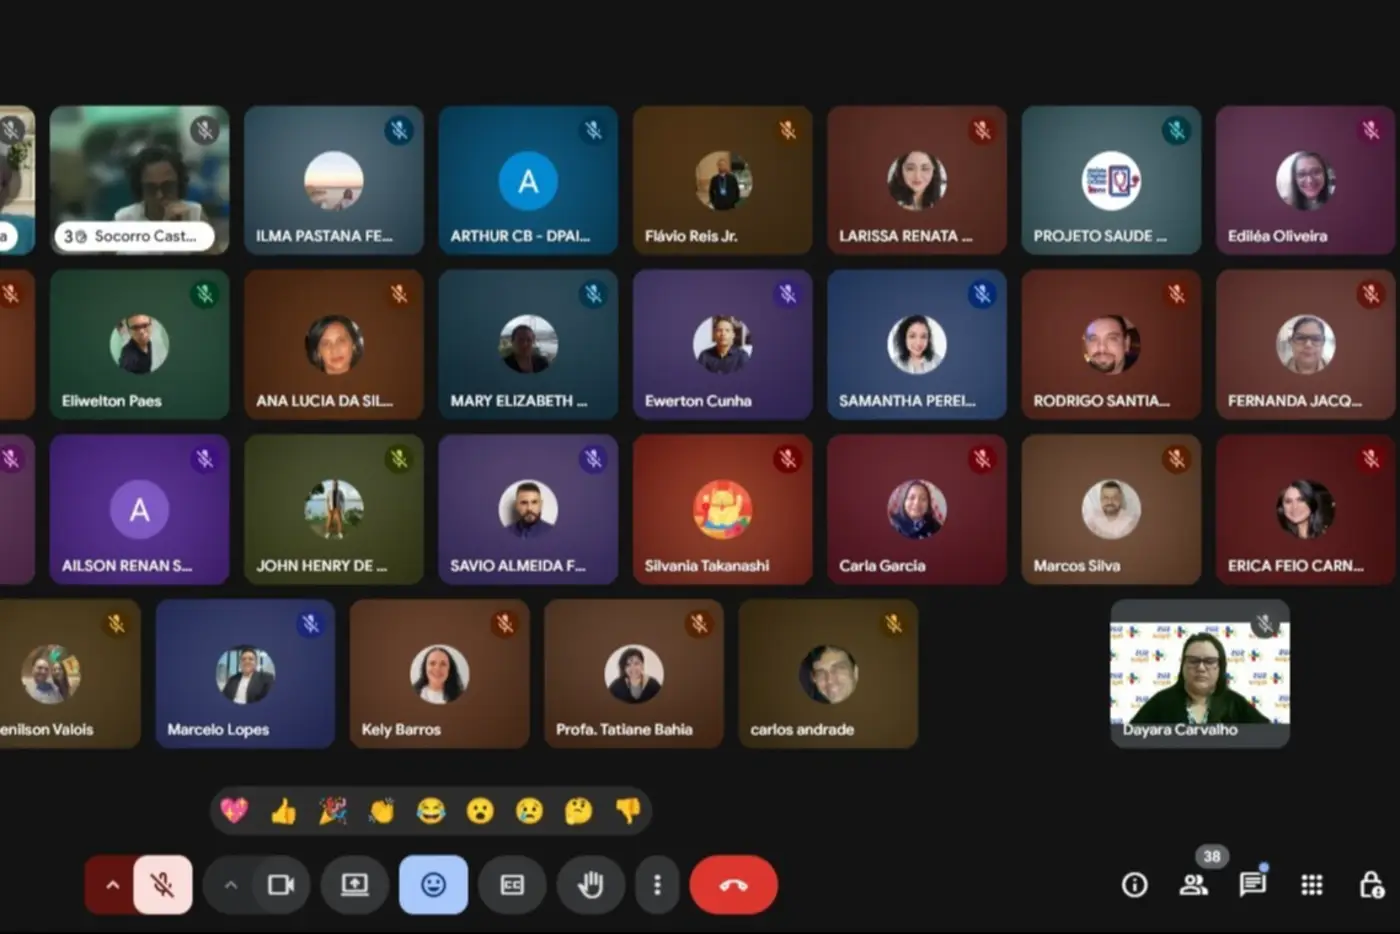Send the thumbs down reaction

[x=628, y=810]
